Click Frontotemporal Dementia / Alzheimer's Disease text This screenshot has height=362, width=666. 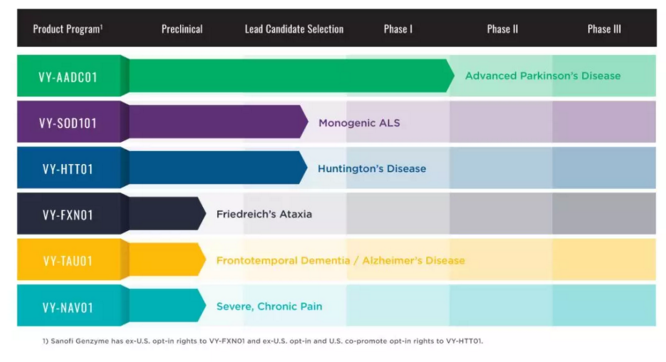[x=341, y=260]
